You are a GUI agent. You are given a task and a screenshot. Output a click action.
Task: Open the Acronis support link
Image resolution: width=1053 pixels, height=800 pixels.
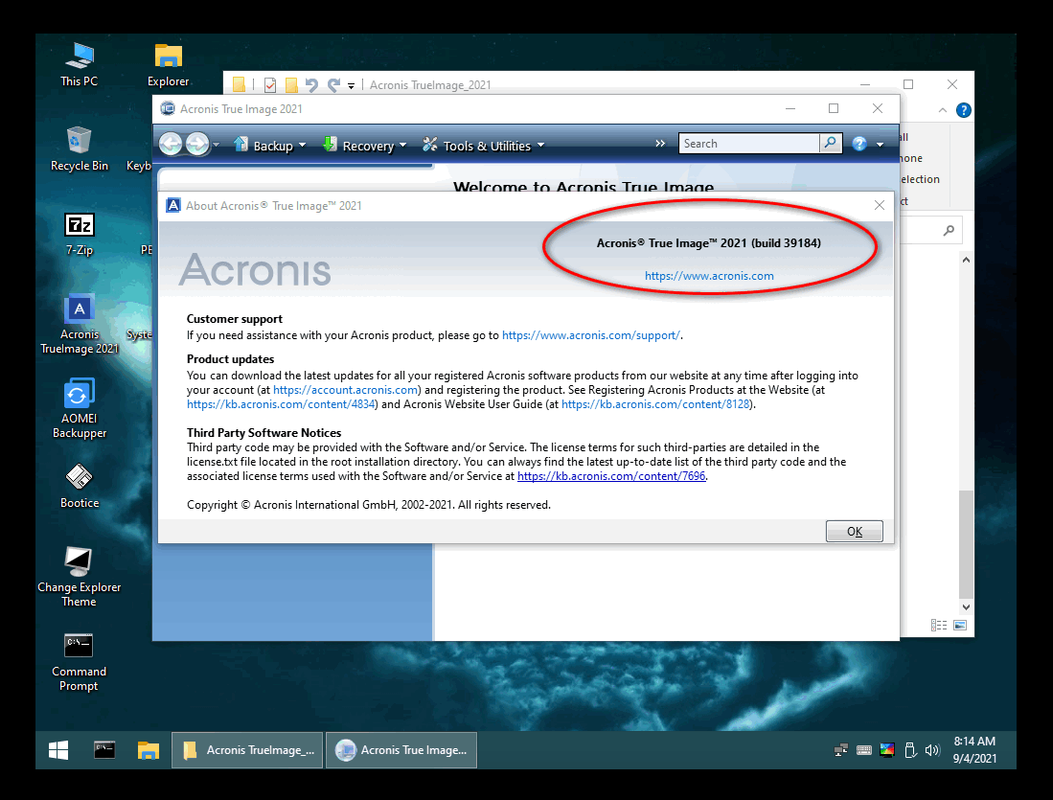coord(591,335)
